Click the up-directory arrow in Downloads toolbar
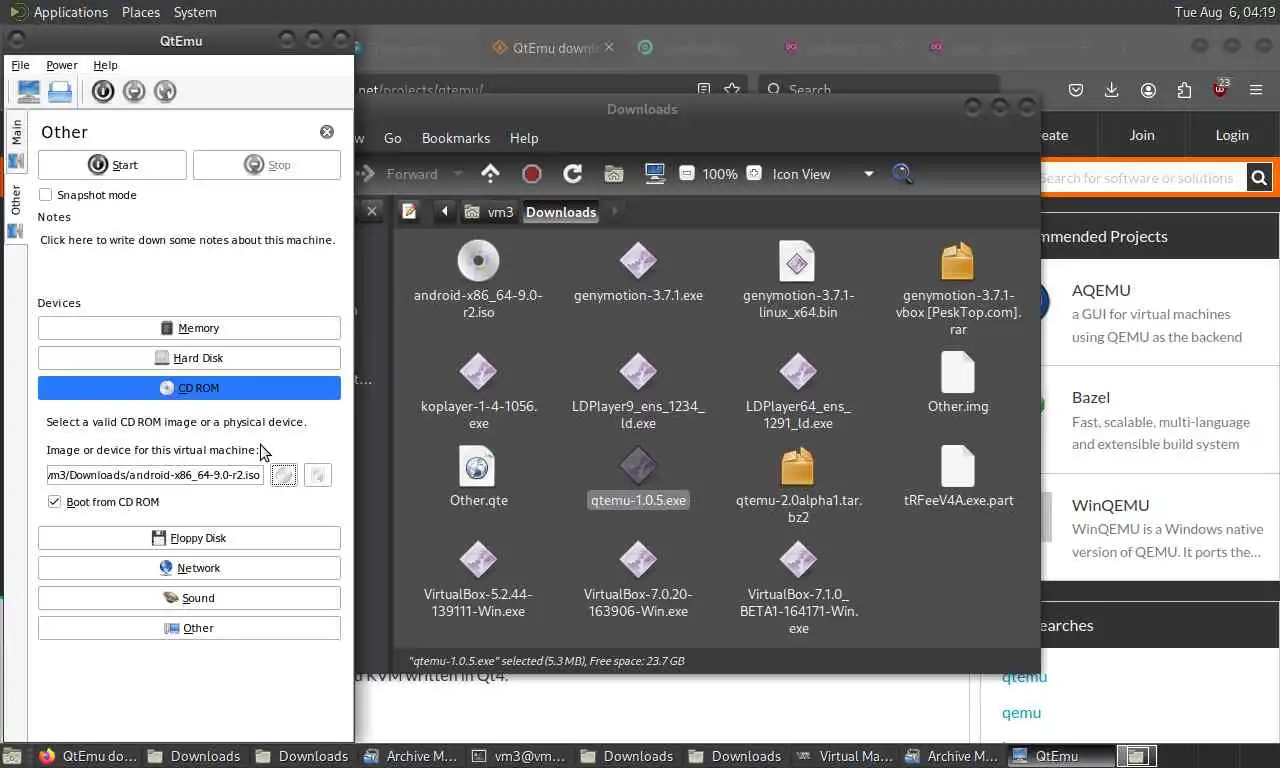 coord(490,174)
